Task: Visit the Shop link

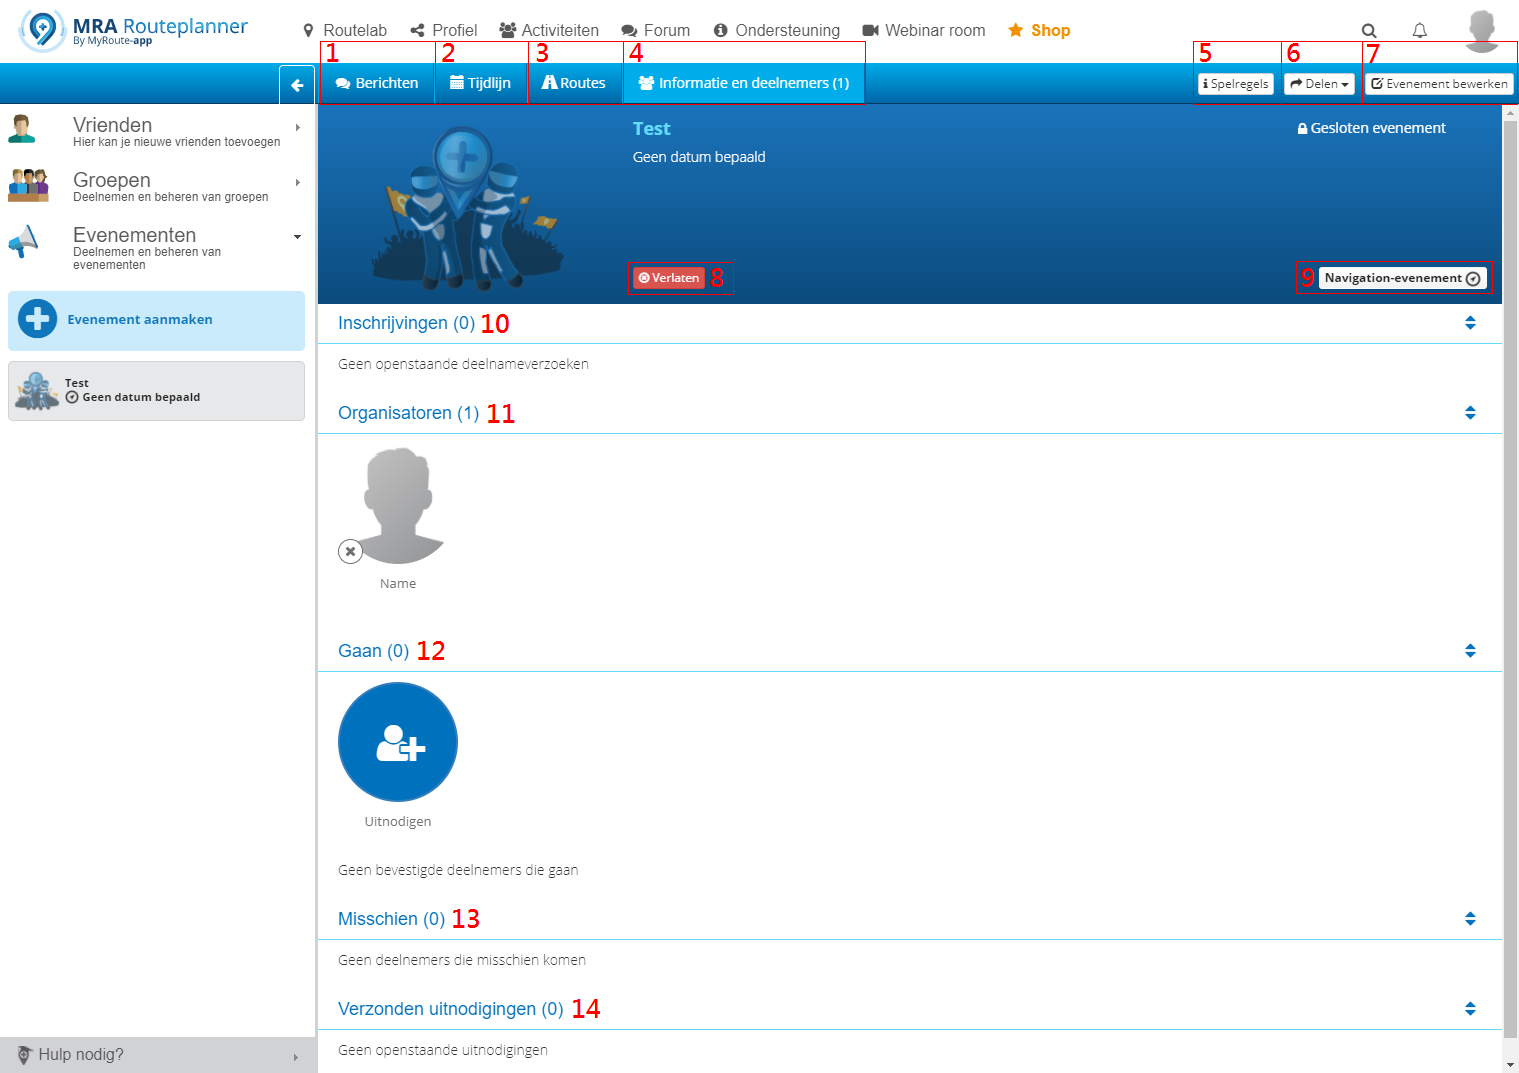Action: [x=1039, y=30]
